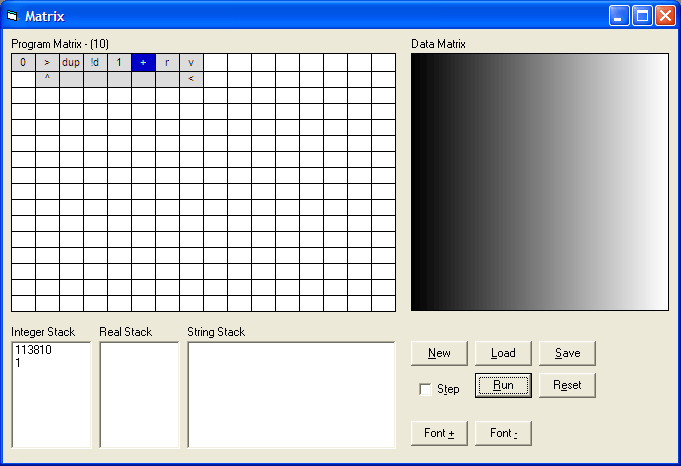Select the 'v' down-arrow cell

[191, 62]
